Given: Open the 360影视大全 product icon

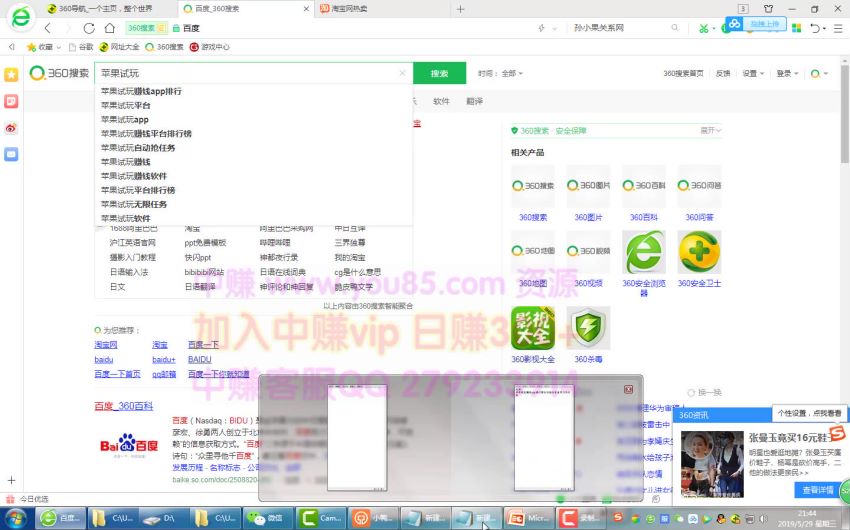Looking at the screenshot, I should tap(533, 328).
